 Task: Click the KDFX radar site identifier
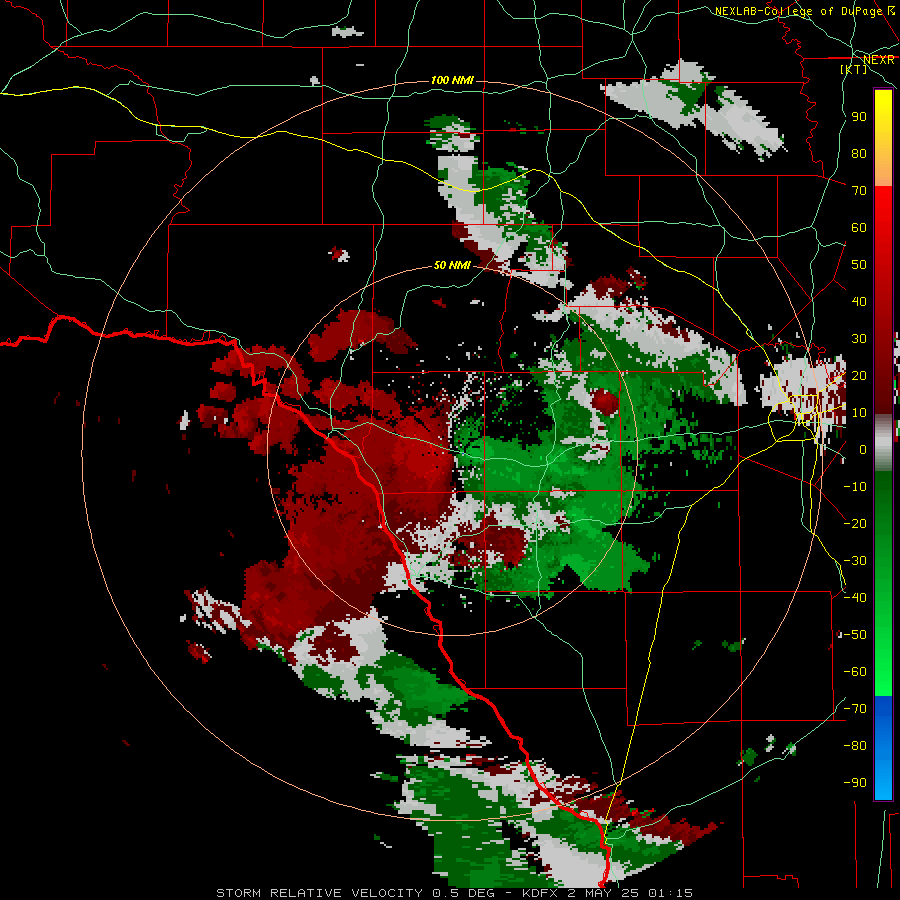(x=542, y=893)
